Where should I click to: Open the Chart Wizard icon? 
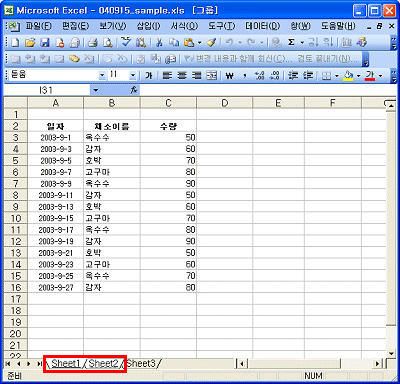347,42
